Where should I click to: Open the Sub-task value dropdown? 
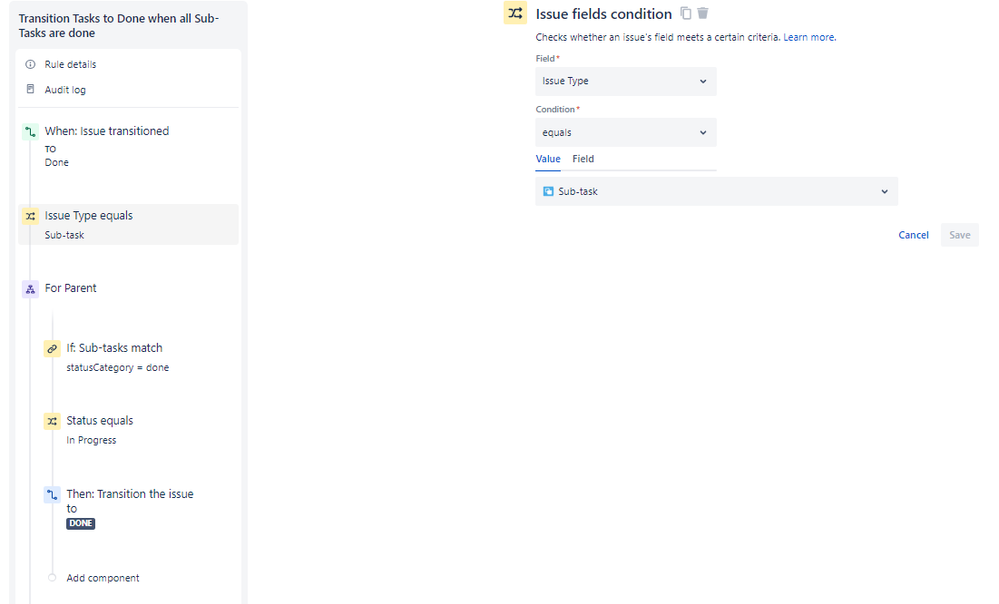tap(715, 191)
